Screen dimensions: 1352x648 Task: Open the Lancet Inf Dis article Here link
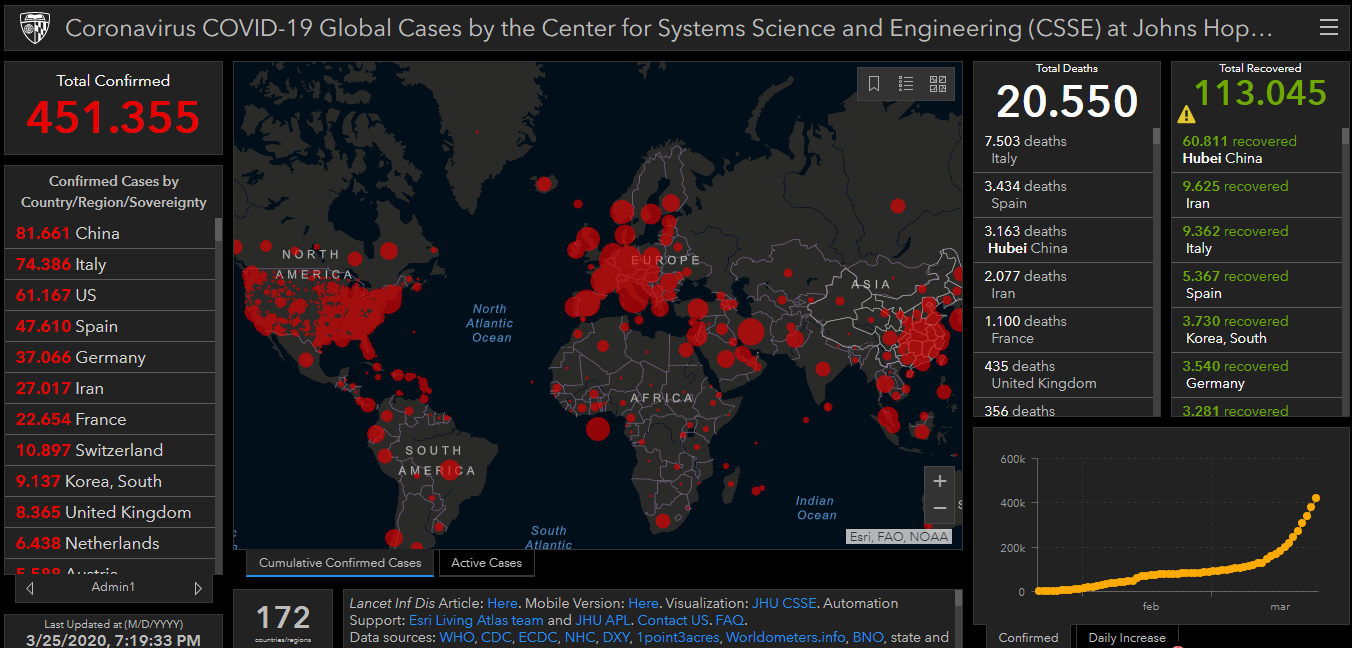pyautogui.click(x=502, y=603)
